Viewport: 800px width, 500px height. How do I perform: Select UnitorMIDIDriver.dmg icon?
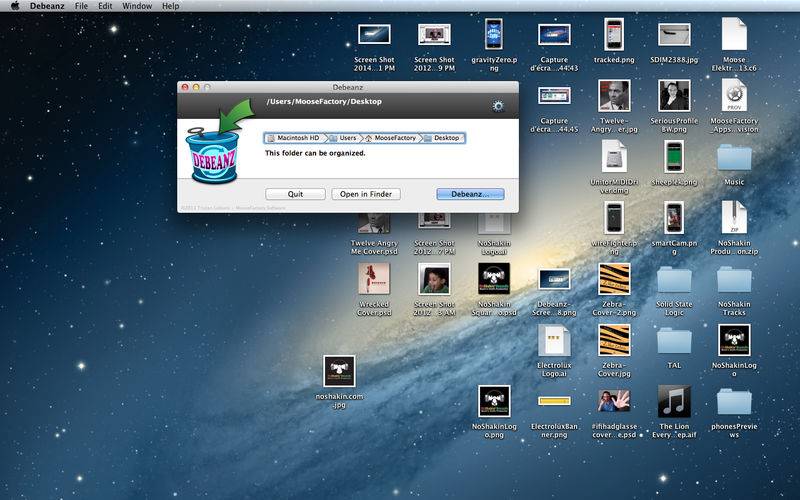[614, 156]
